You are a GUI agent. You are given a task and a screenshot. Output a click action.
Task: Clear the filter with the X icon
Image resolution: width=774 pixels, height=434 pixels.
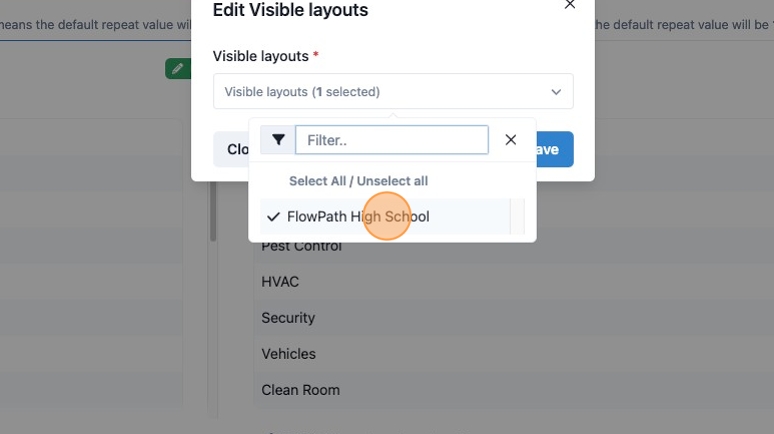point(511,140)
